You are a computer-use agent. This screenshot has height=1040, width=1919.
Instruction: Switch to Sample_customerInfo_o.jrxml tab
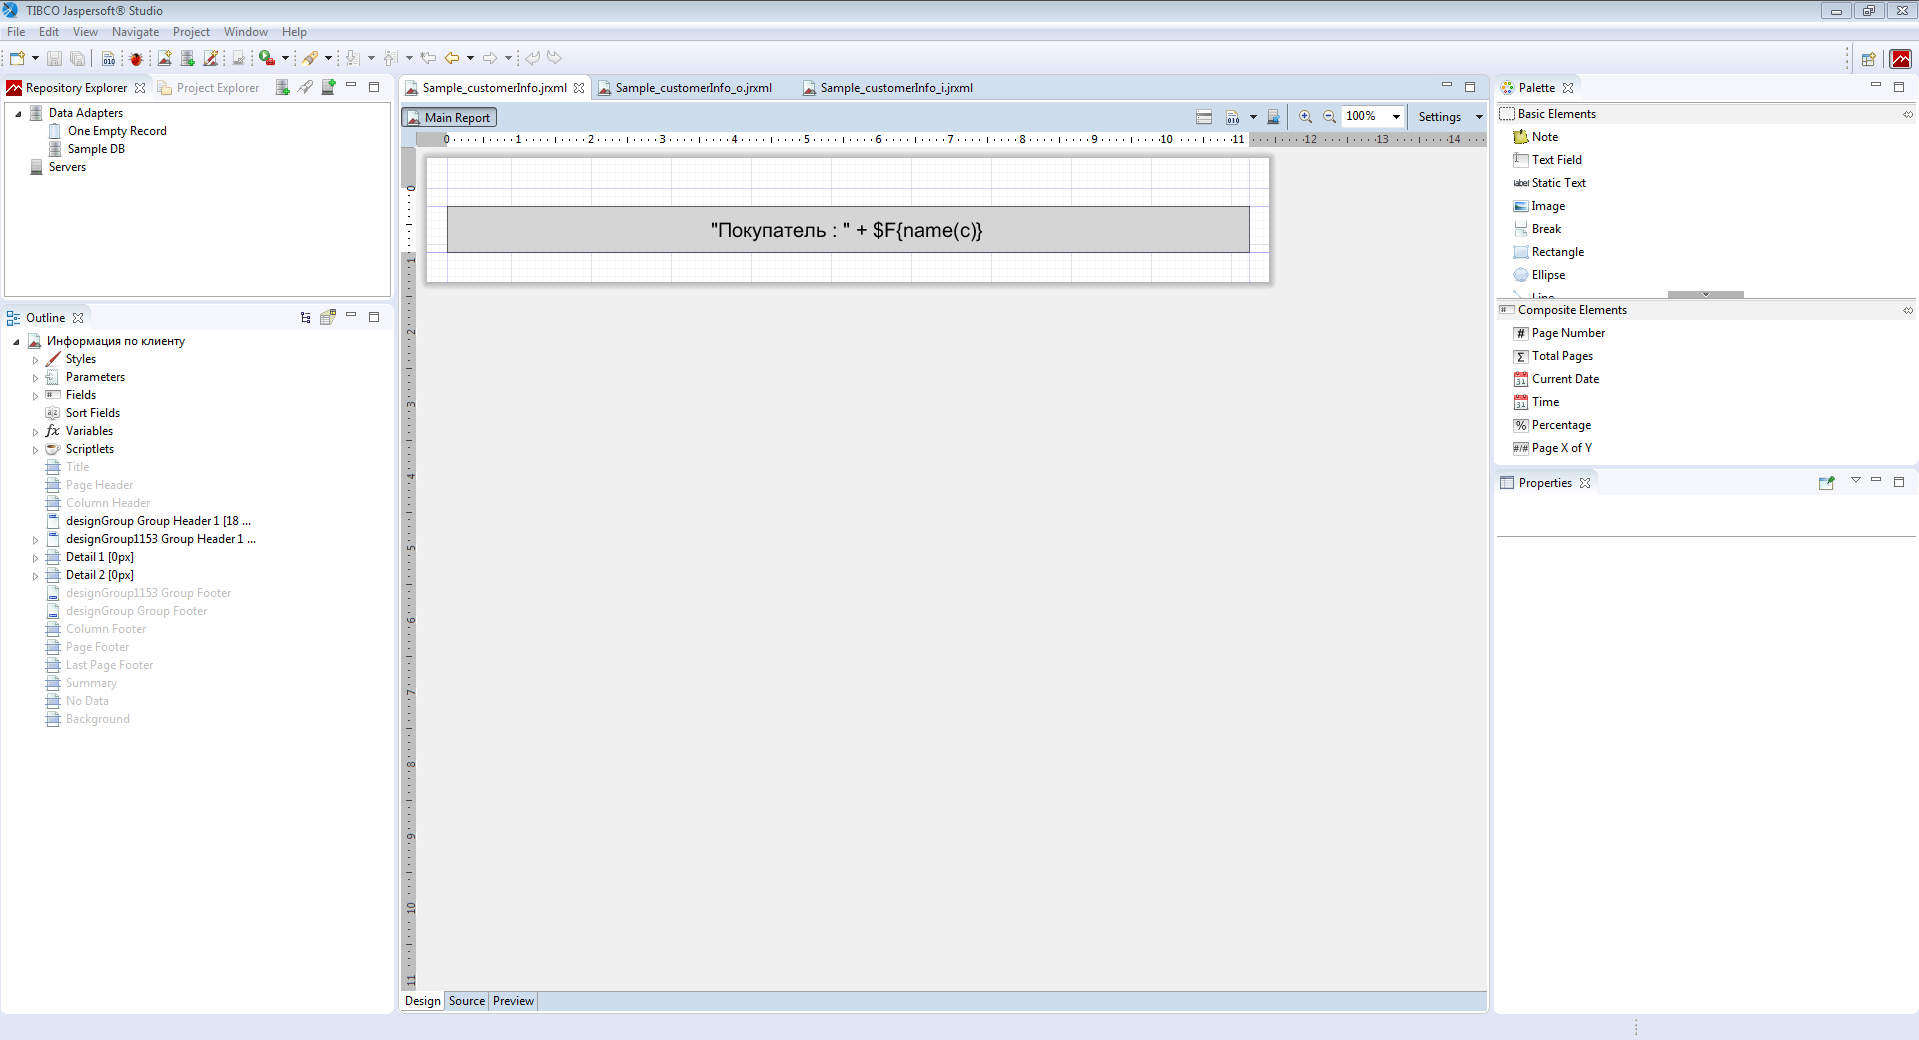[x=692, y=88]
